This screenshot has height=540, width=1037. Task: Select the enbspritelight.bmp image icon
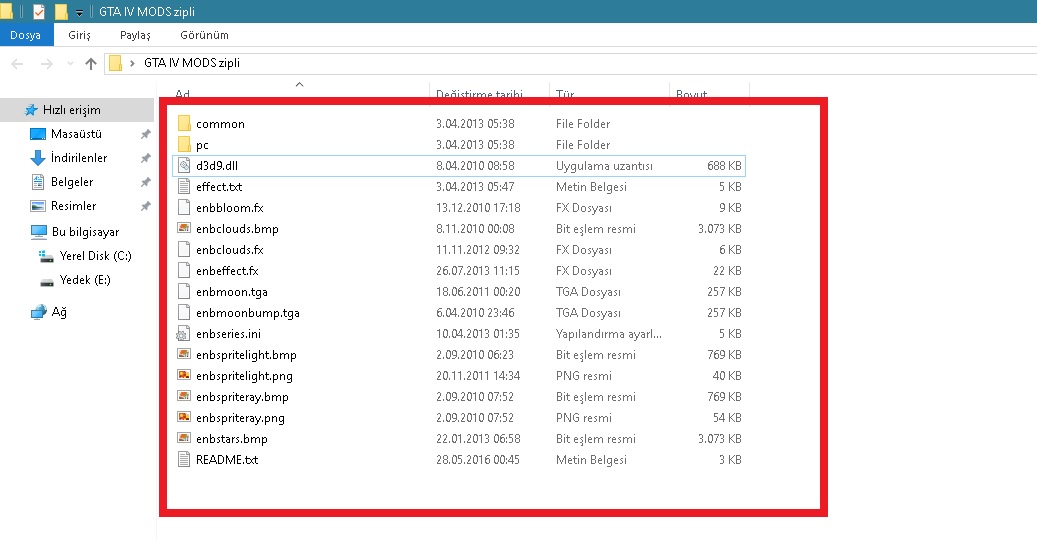click(x=185, y=355)
